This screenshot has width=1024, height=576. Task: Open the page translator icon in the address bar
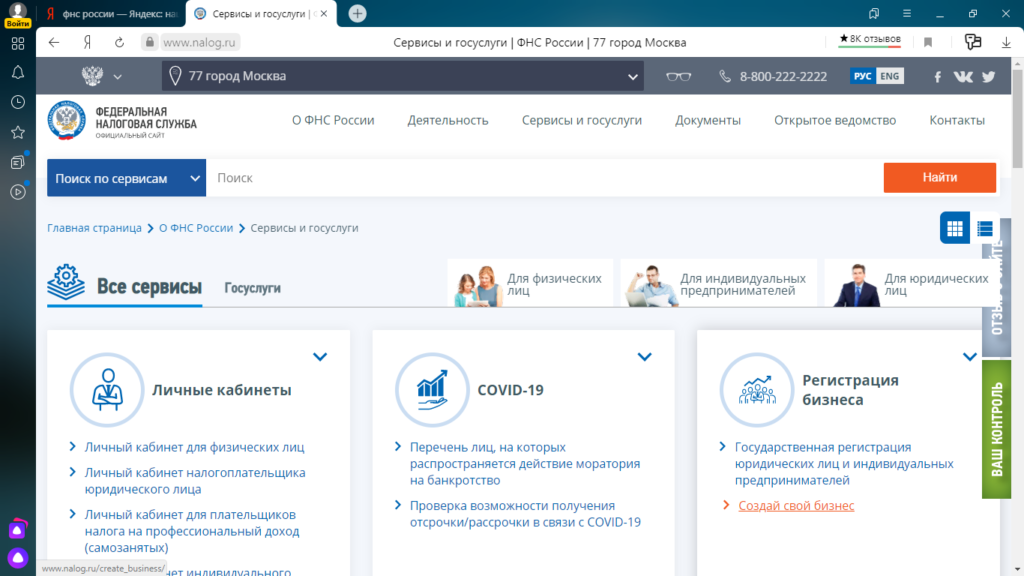click(x=973, y=42)
